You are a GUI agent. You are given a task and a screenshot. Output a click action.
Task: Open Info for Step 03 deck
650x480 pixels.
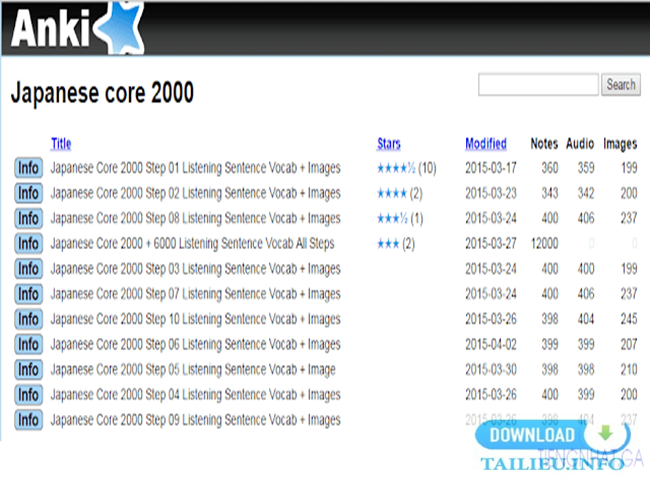pos(28,269)
